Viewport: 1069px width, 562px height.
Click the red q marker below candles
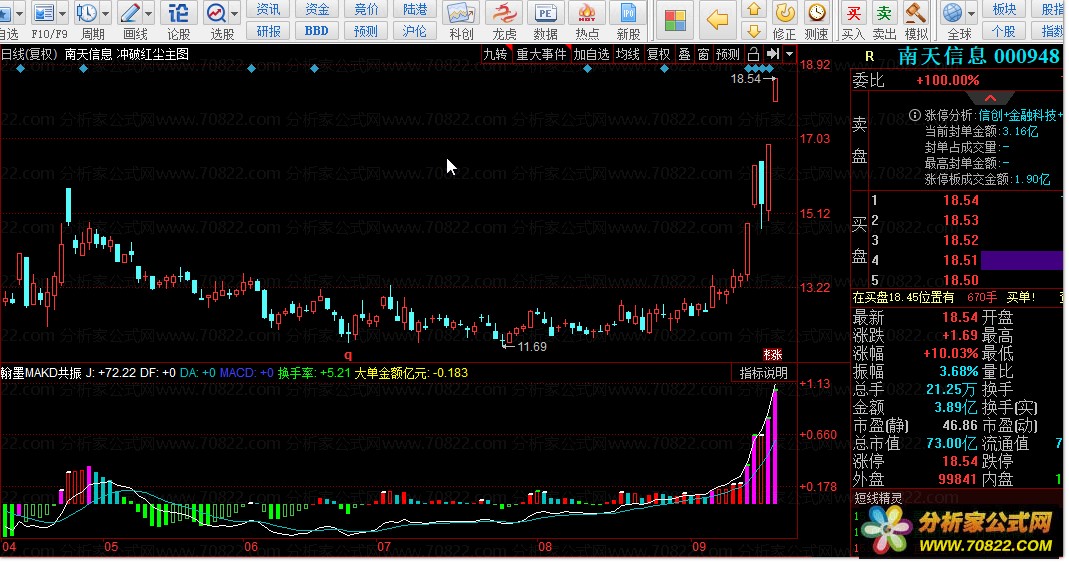[x=348, y=355]
